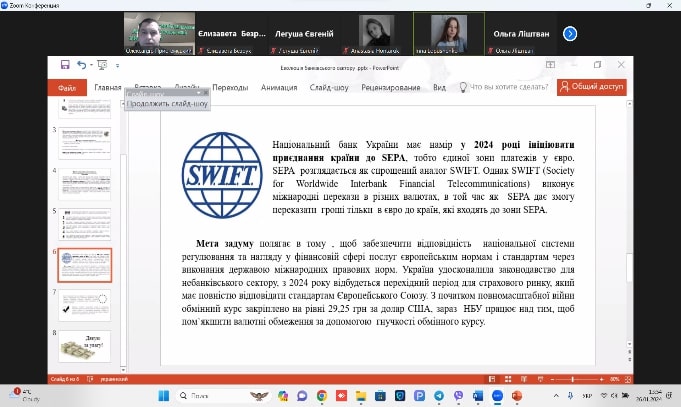Click the 'Что вы хотите сделать?' search field

(504, 87)
